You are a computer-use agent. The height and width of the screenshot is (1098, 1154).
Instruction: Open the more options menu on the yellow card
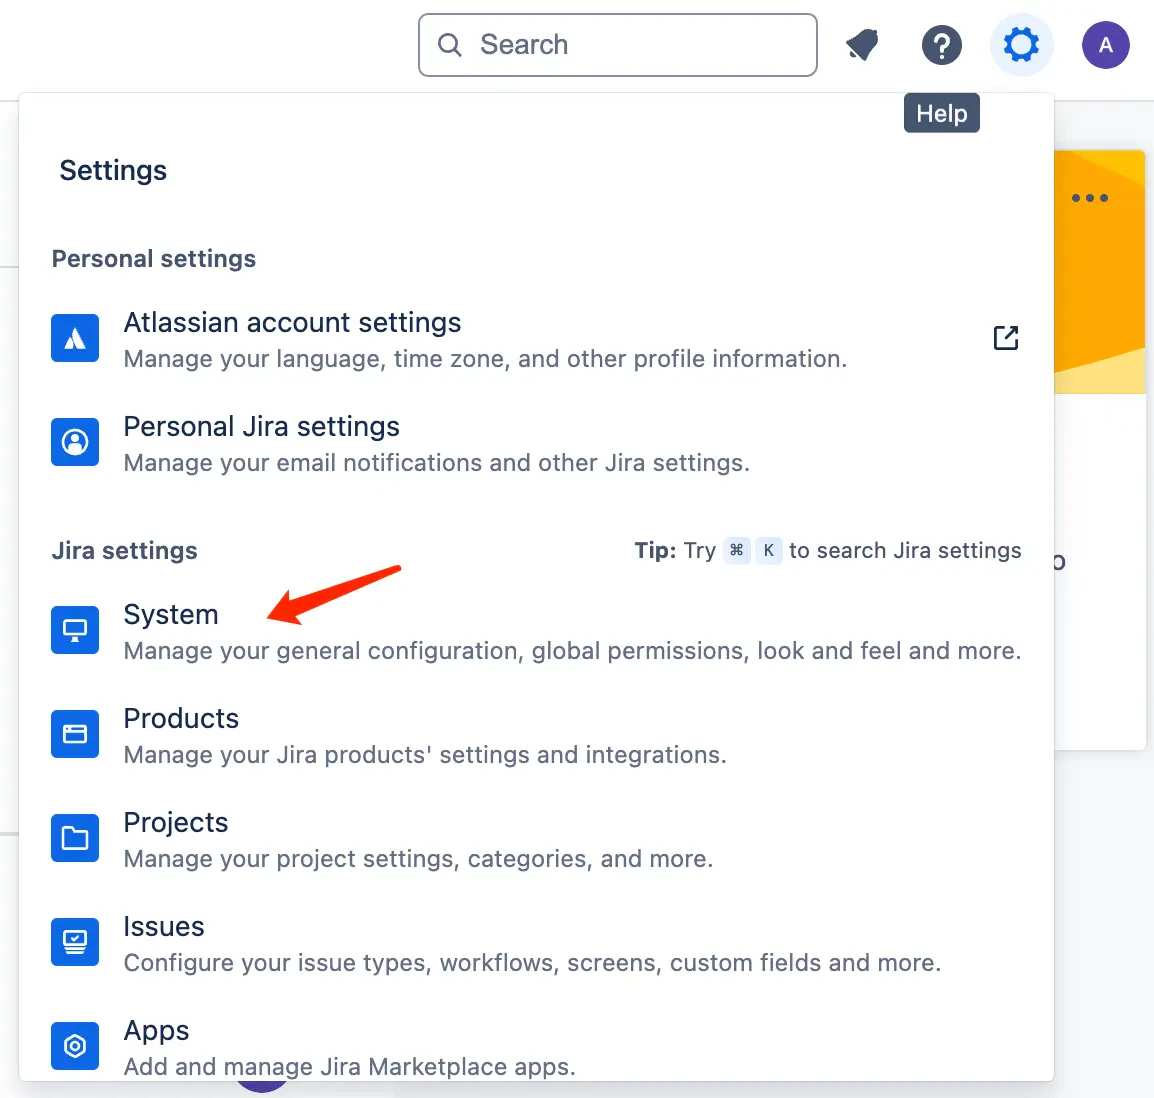(x=1090, y=197)
